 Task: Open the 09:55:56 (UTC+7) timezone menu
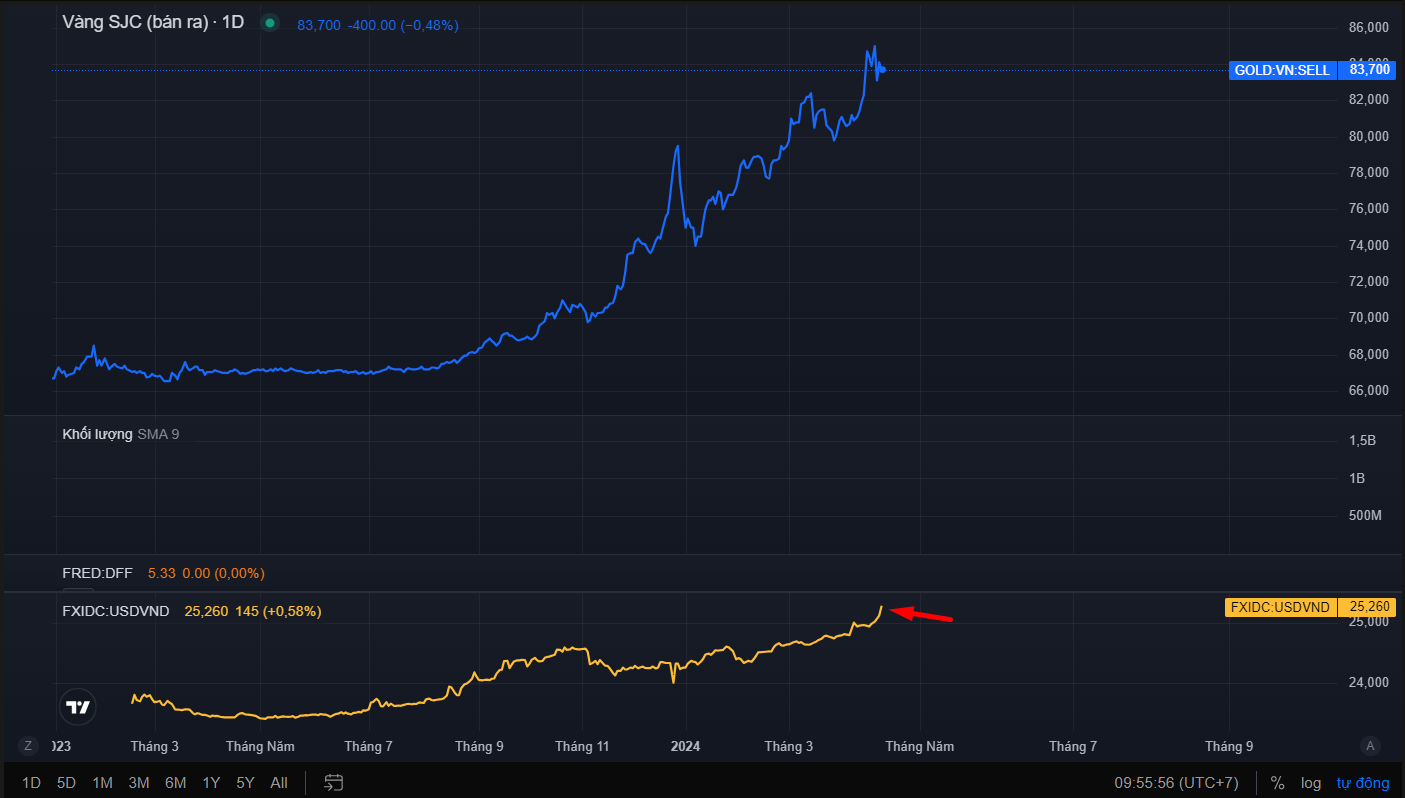(1176, 783)
